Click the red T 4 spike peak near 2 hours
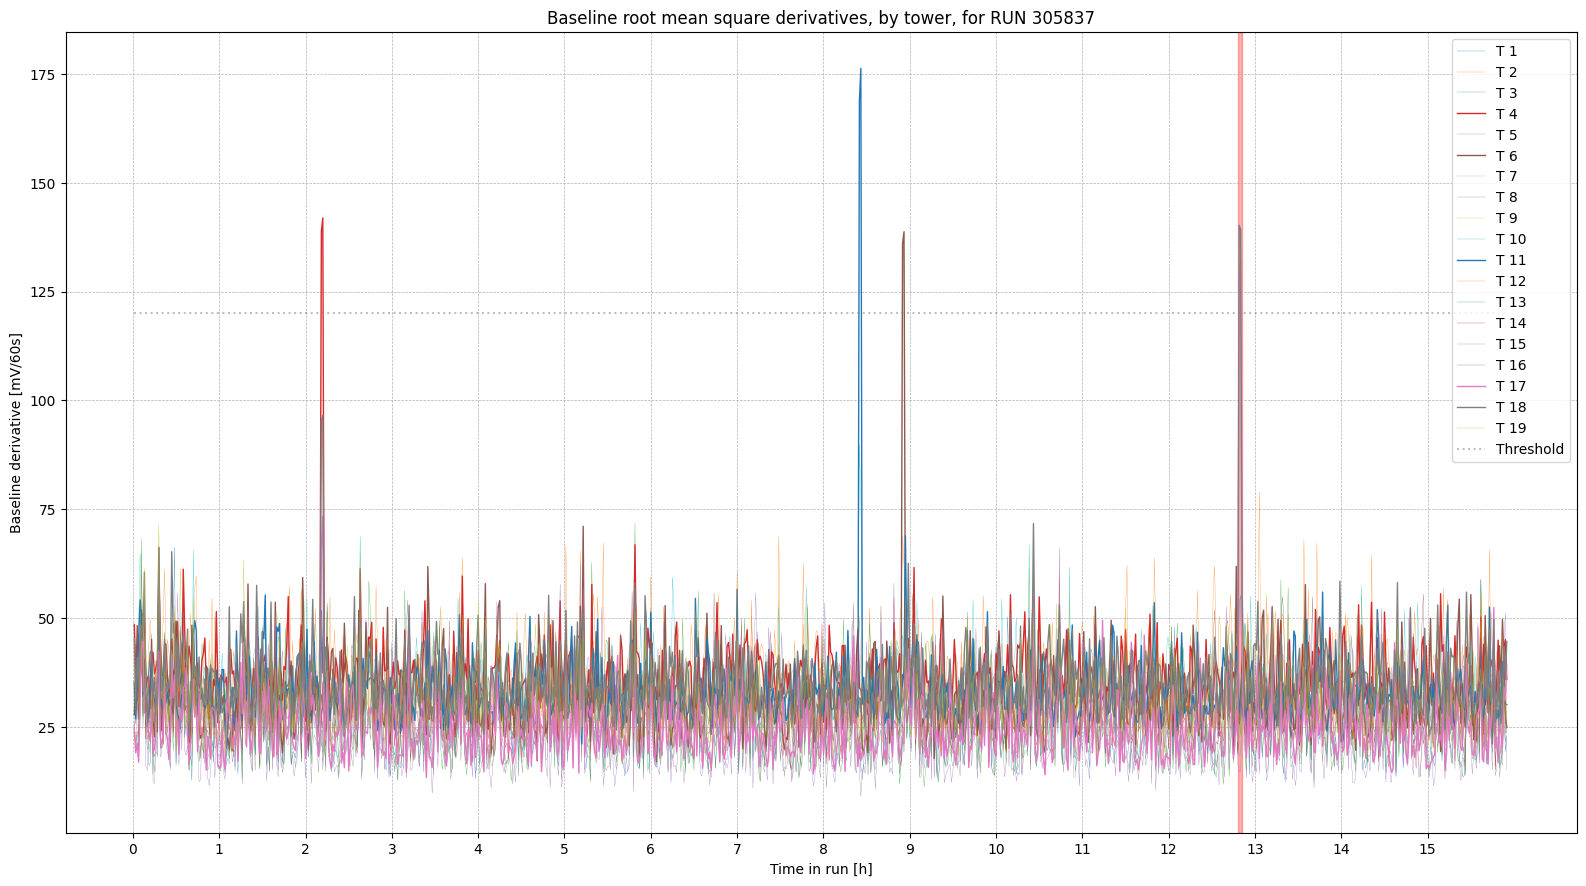 point(322,219)
